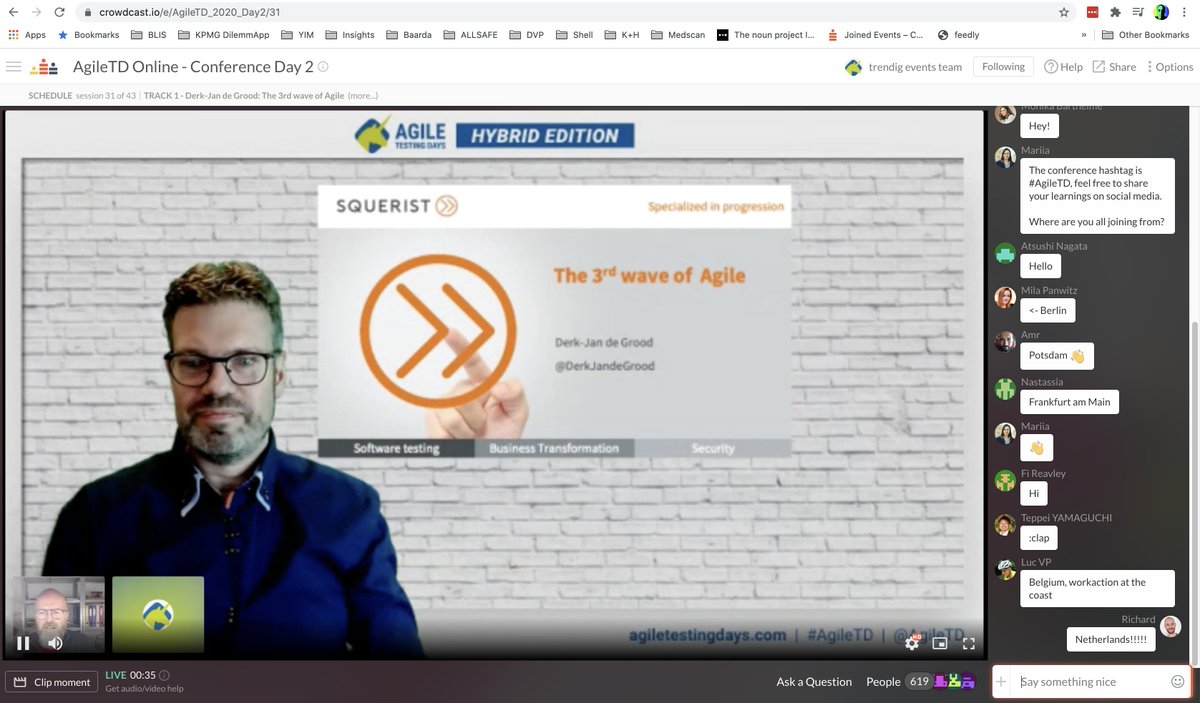This screenshot has width=1200, height=703.
Task: Open the crowdcast hamburger menu
Action: tap(13, 67)
